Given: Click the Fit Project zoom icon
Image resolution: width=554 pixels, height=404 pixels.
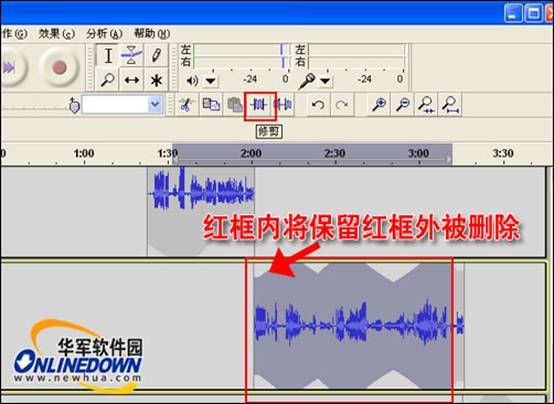Looking at the screenshot, I should coord(450,105).
